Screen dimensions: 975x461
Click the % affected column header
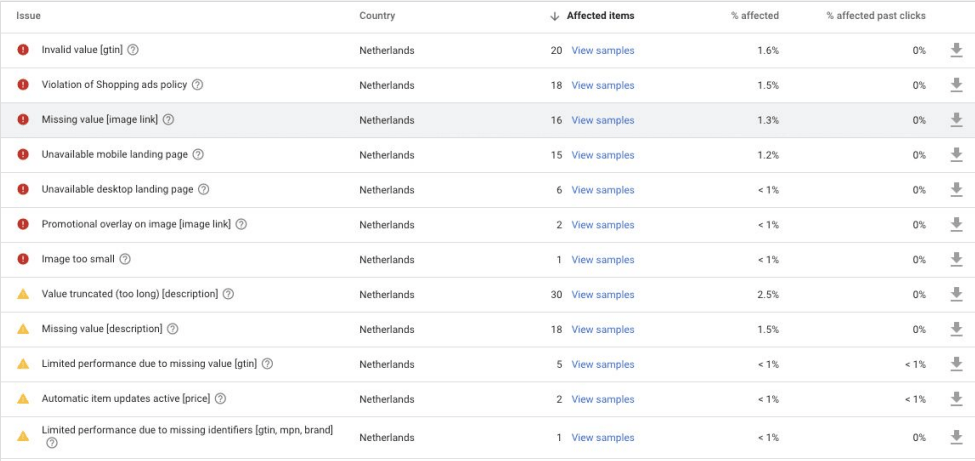[754, 16]
